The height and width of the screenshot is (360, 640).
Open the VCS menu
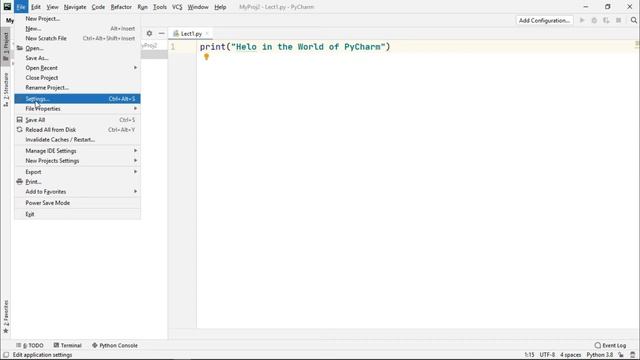177,7
